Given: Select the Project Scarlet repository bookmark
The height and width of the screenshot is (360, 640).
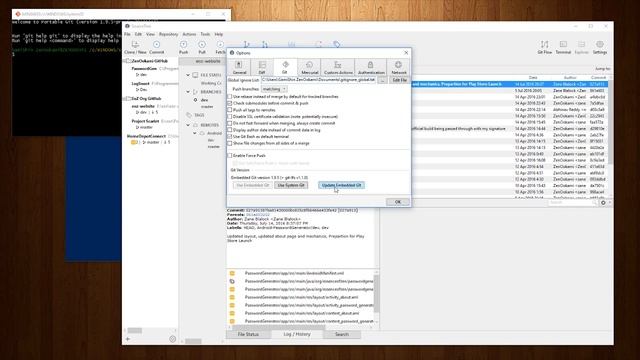Looking at the screenshot, I should coord(145,121).
